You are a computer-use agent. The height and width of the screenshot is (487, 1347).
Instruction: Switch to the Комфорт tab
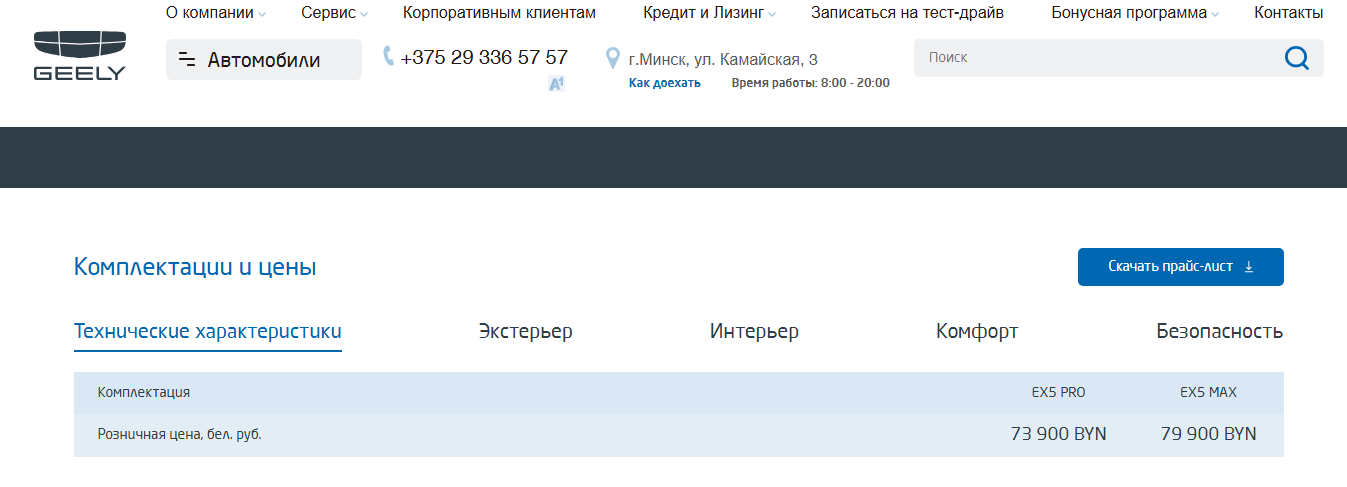977,331
